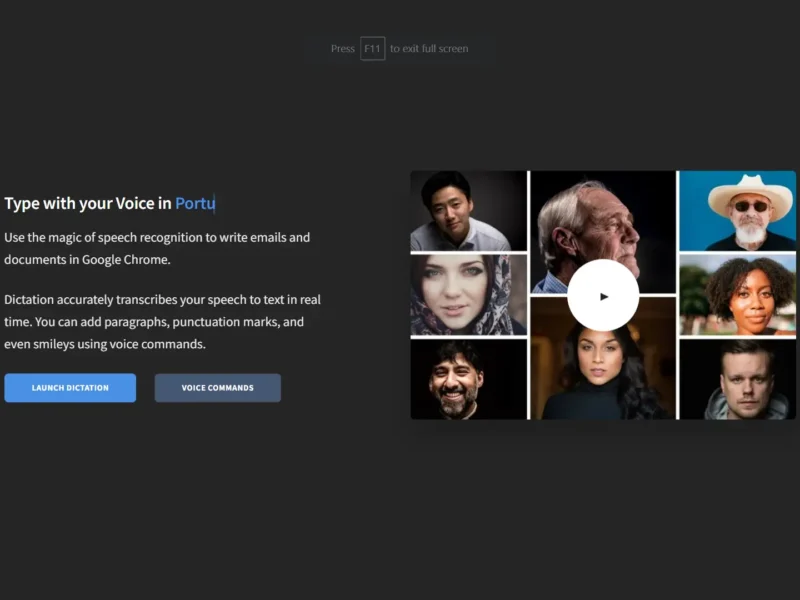Screen dimensions: 800x600
Task: Click the word 'Press' in the fullscreen notice
Action: pos(343,48)
